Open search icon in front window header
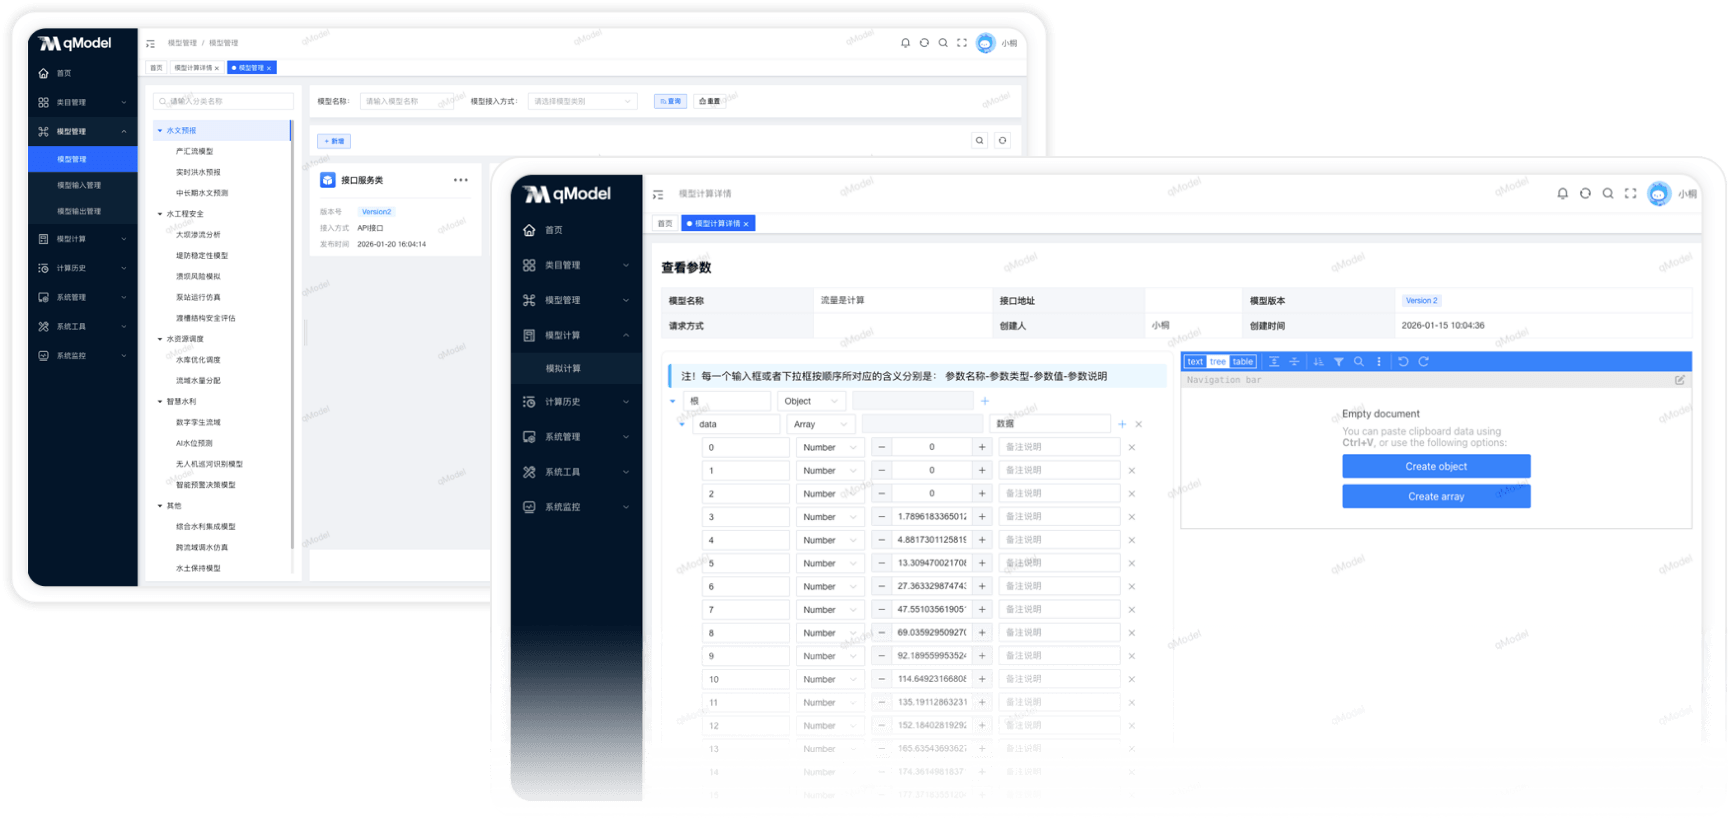Viewport: 1736px width, 822px height. (x=1608, y=194)
